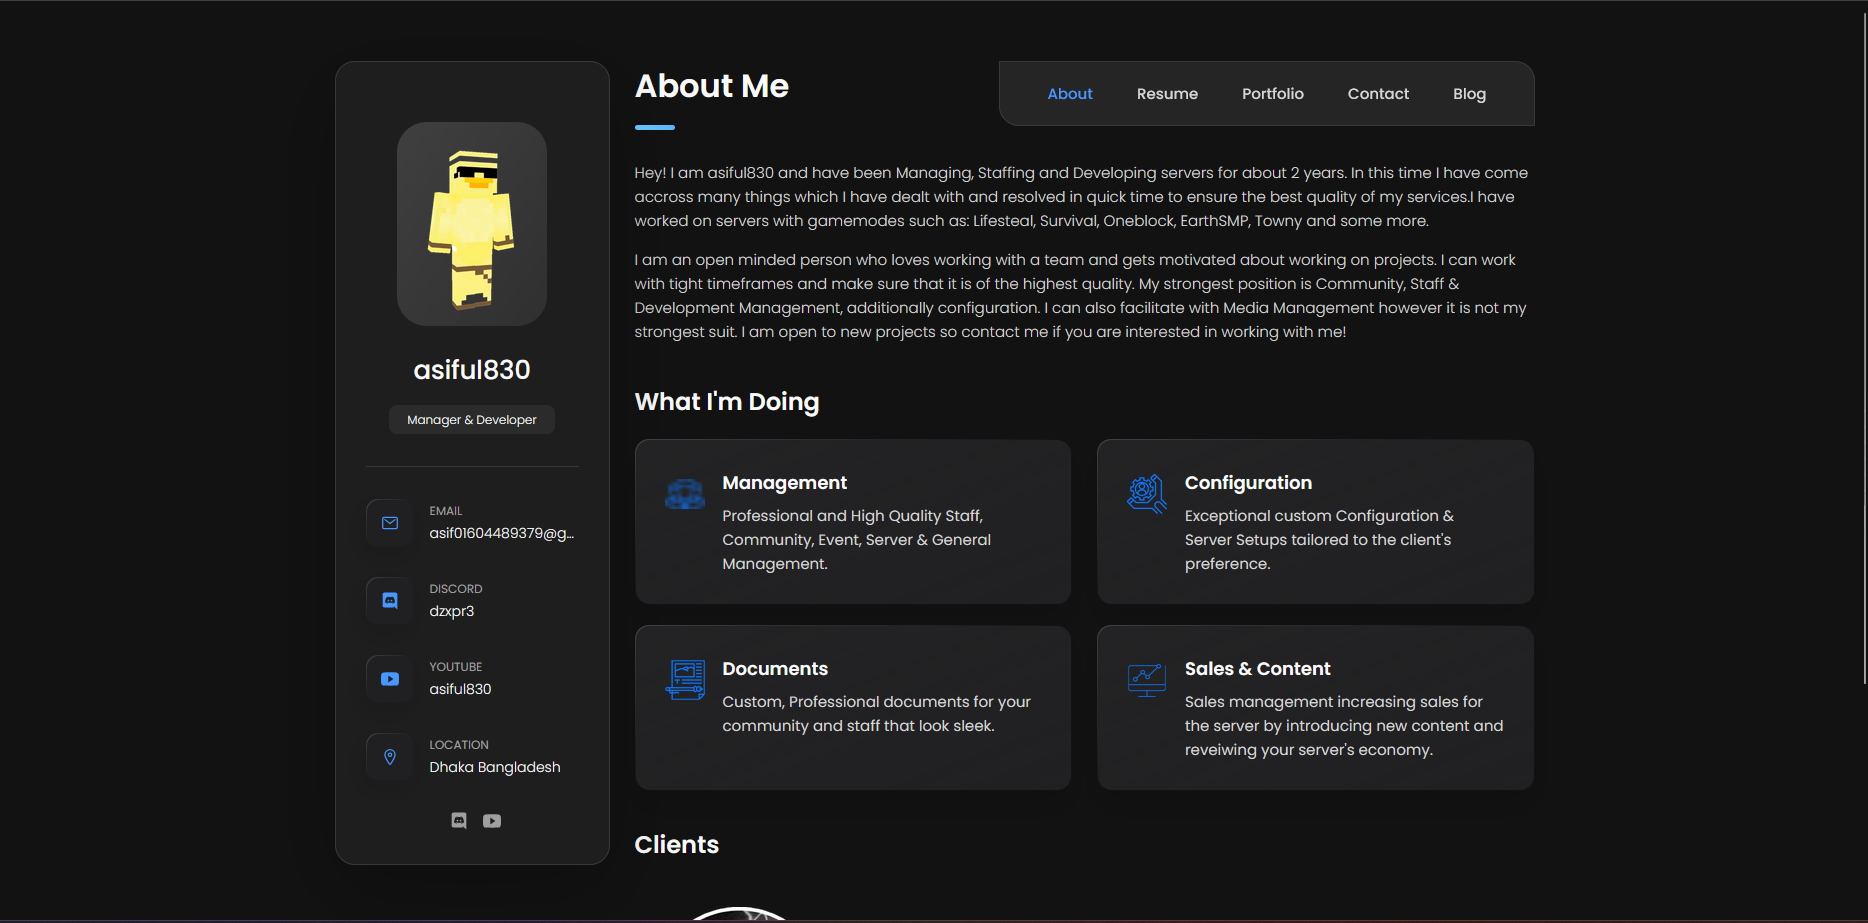Click the email address asif01604489379@g...
The image size is (1868, 923).
(502, 533)
